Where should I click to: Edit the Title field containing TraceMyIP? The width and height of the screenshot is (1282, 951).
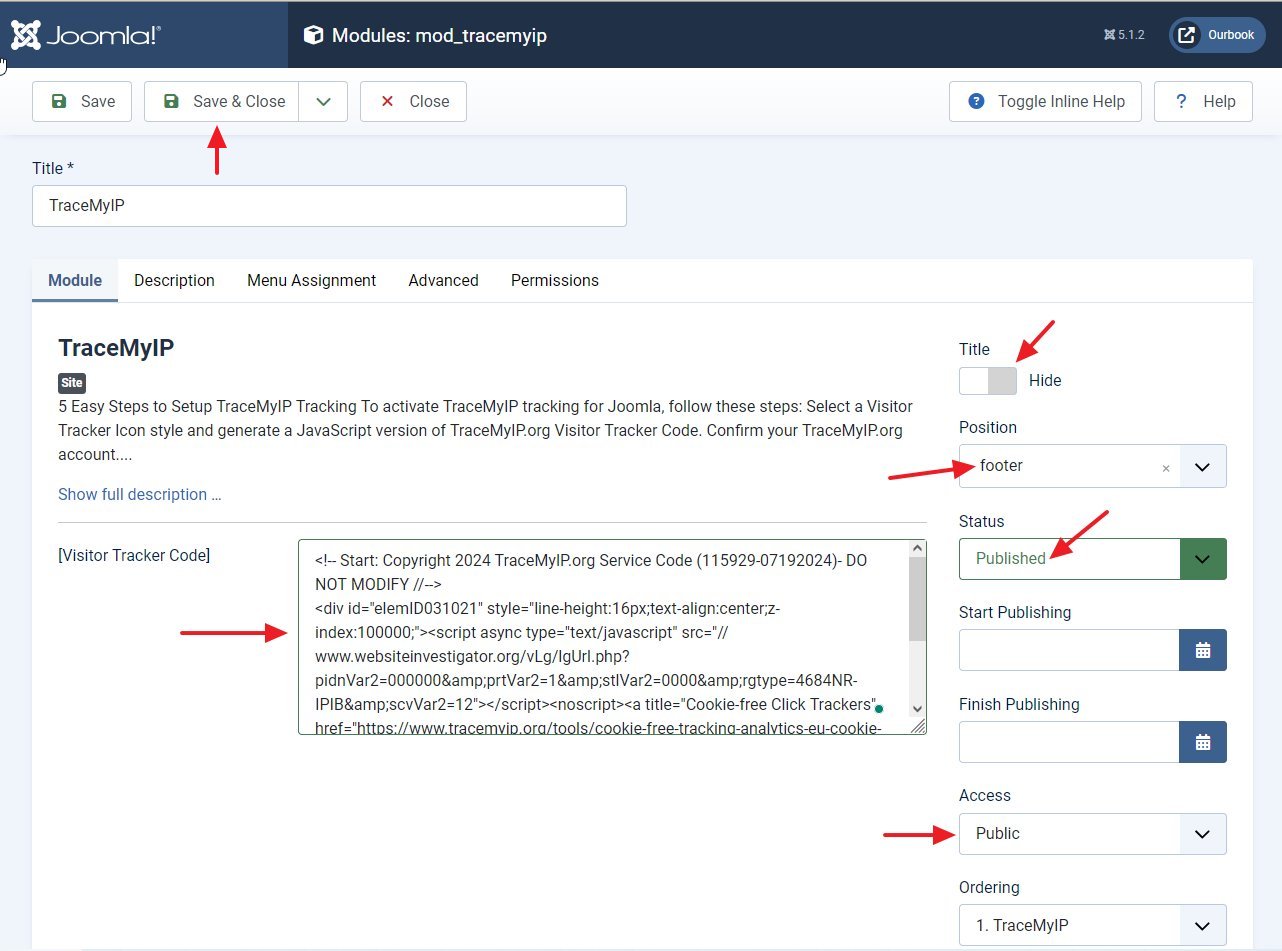tap(329, 206)
